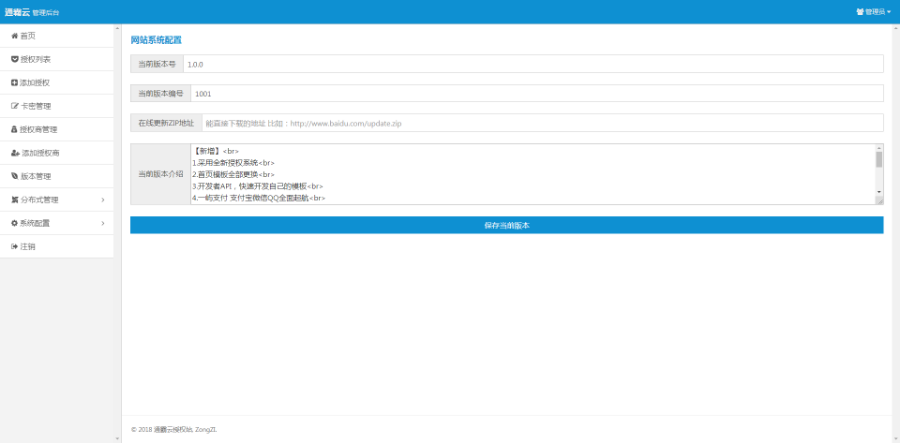
Task: Open 授权列表 via its shield icon
Action: pyautogui.click(x=14, y=59)
